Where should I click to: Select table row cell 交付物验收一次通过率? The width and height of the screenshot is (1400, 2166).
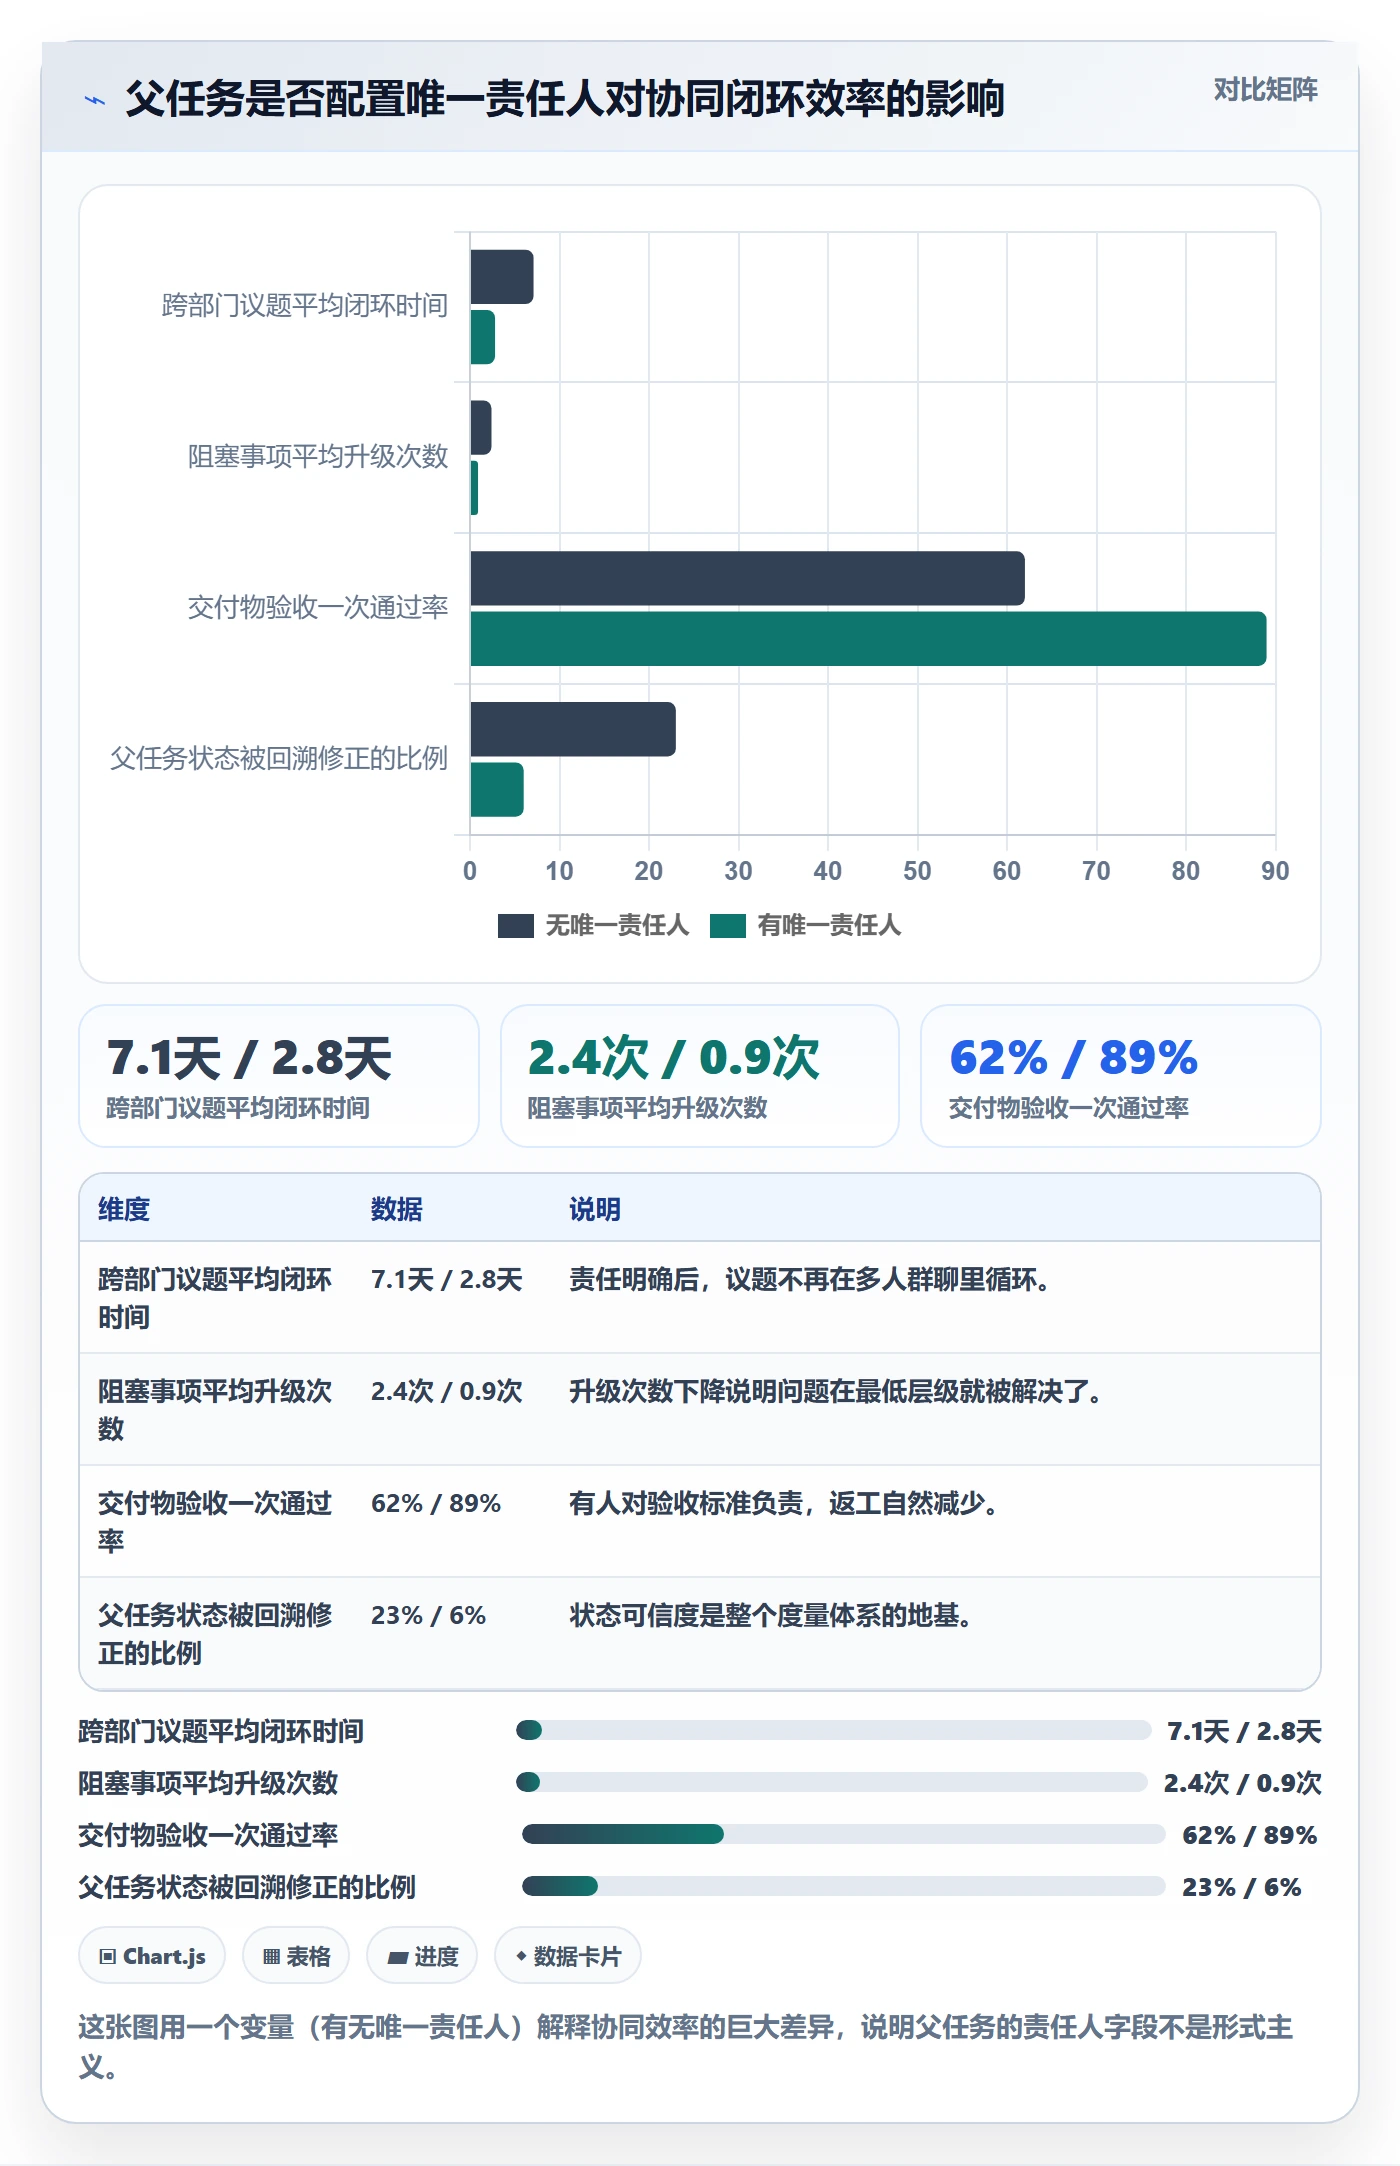[215, 1522]
